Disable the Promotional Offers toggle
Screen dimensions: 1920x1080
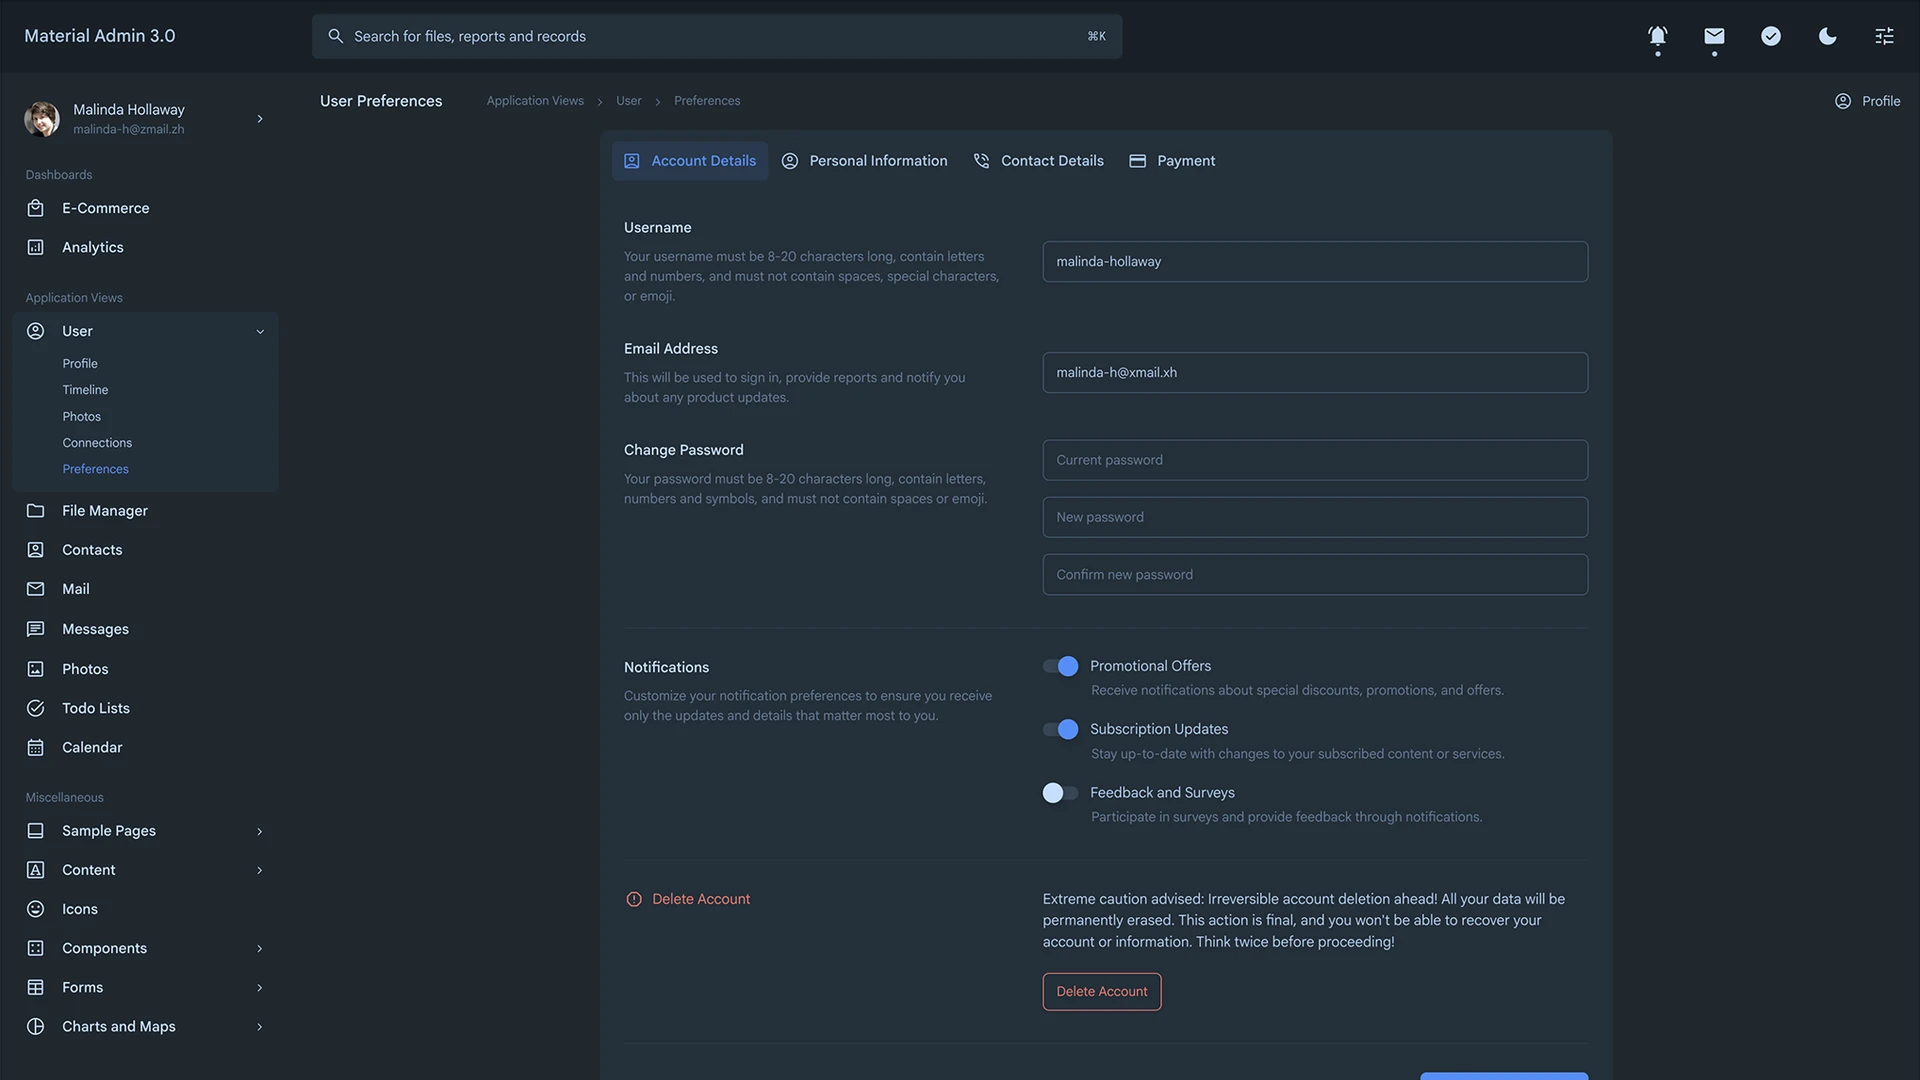tap(1060, 666)
